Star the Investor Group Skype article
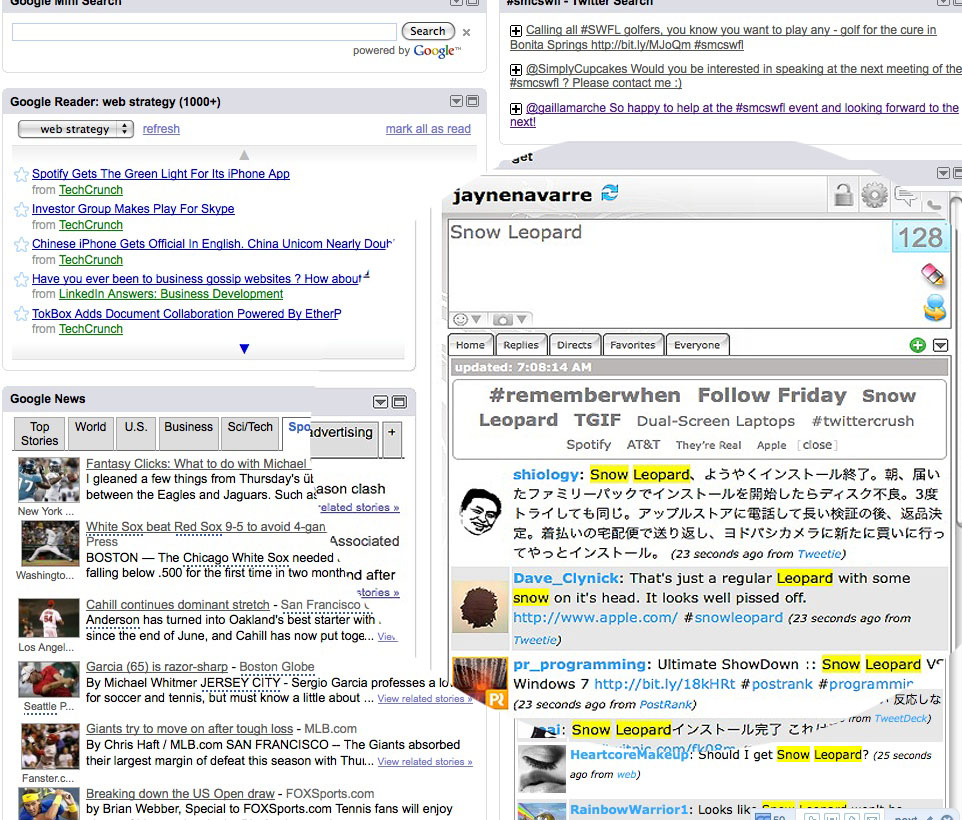This screenshot has height=820, width=962. pos(21,210)
